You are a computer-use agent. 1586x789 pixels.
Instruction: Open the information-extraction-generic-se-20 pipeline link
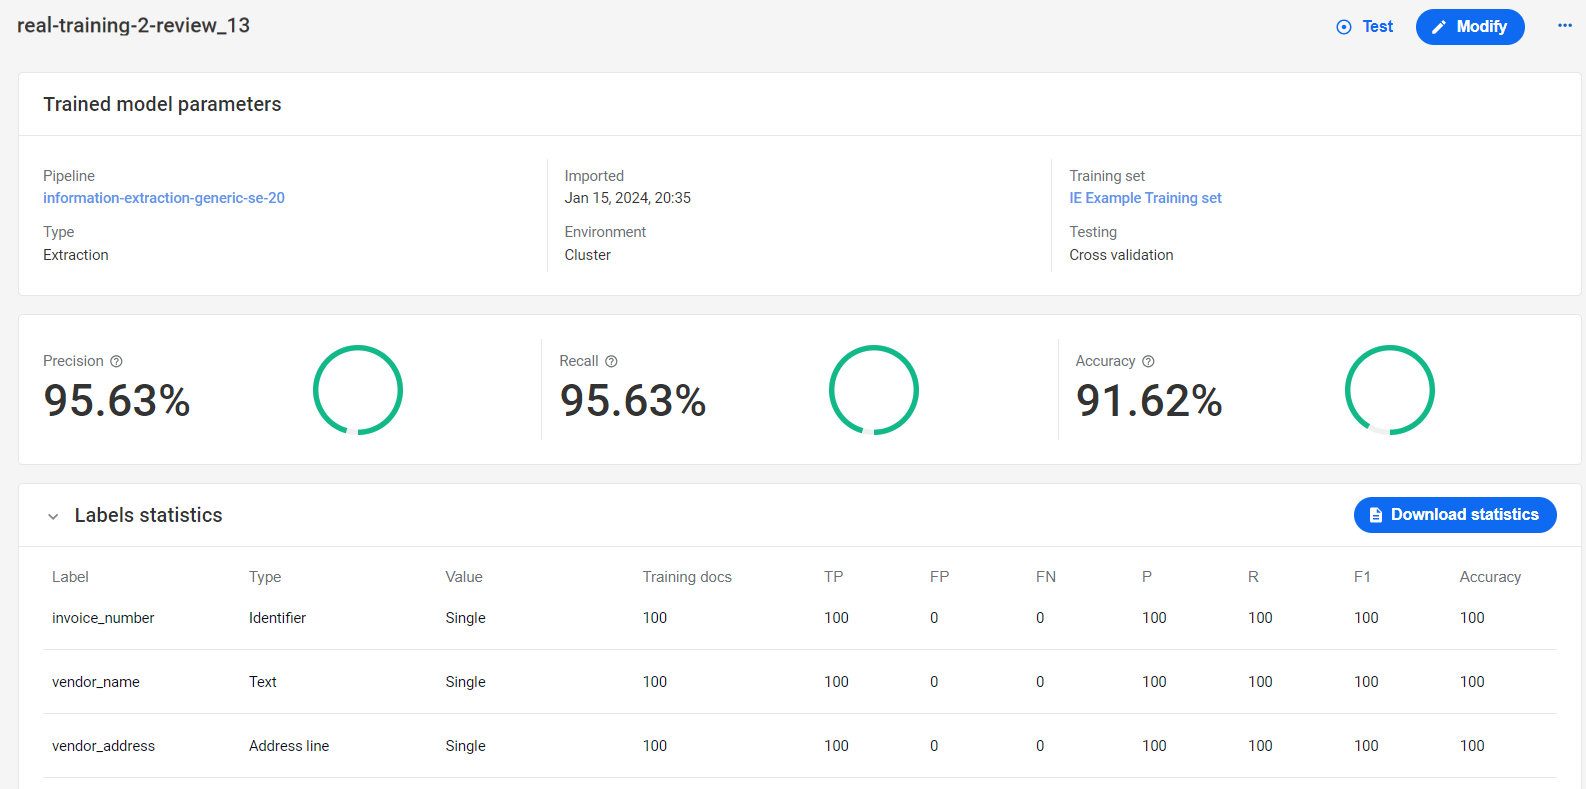click(164, 198)
